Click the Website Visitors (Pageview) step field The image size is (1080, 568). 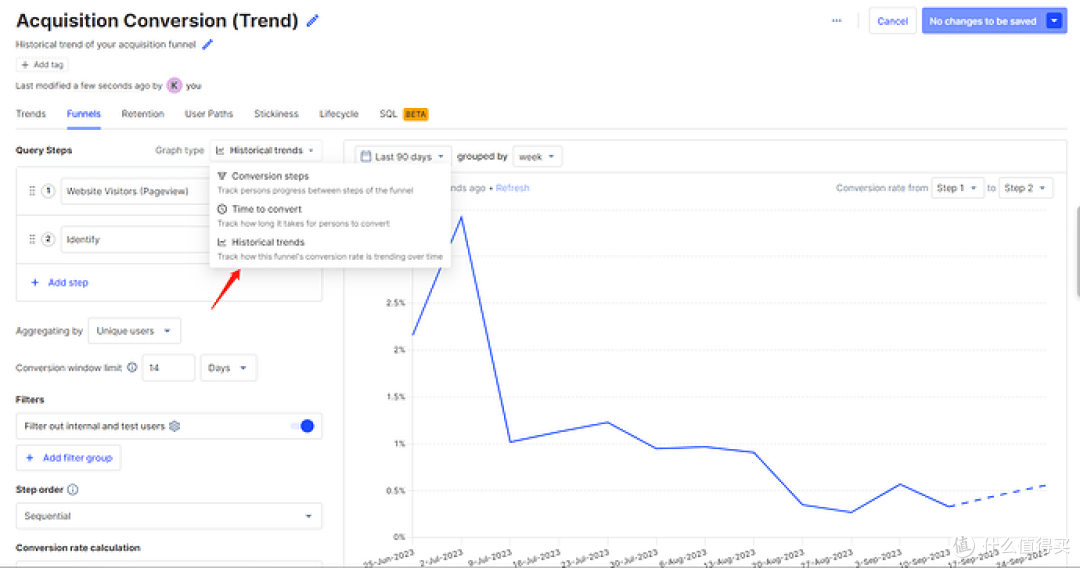click(136, 191)
